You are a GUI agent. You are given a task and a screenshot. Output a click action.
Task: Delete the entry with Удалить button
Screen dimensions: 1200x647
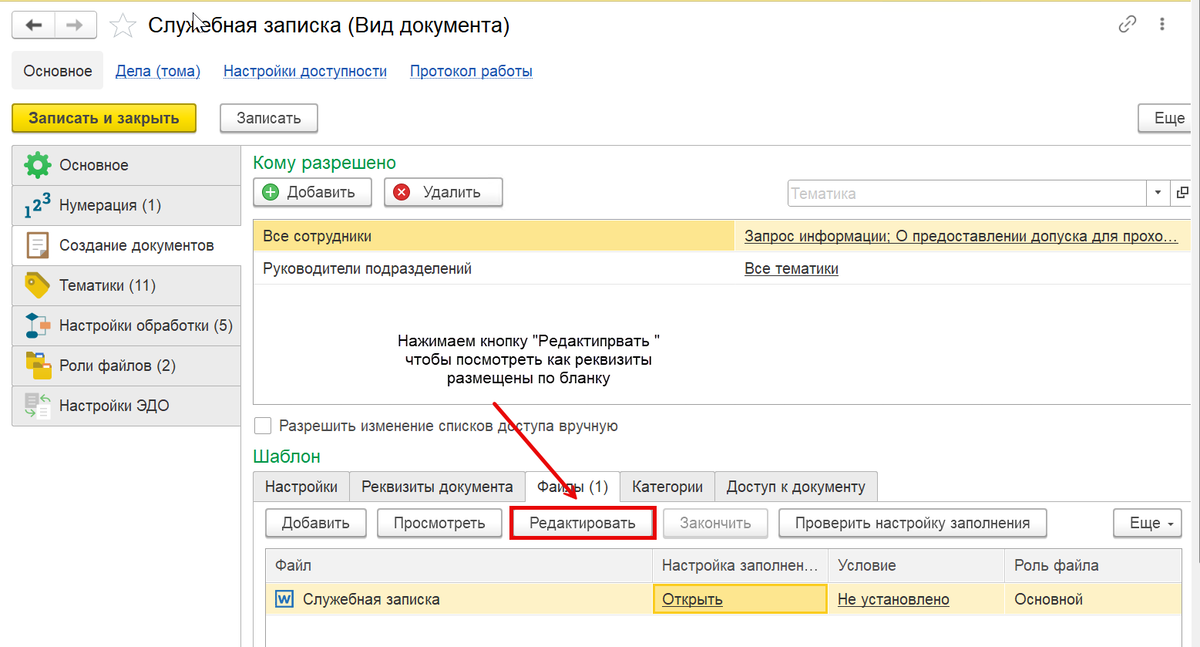pyautogui.click(x=443, y=192)
